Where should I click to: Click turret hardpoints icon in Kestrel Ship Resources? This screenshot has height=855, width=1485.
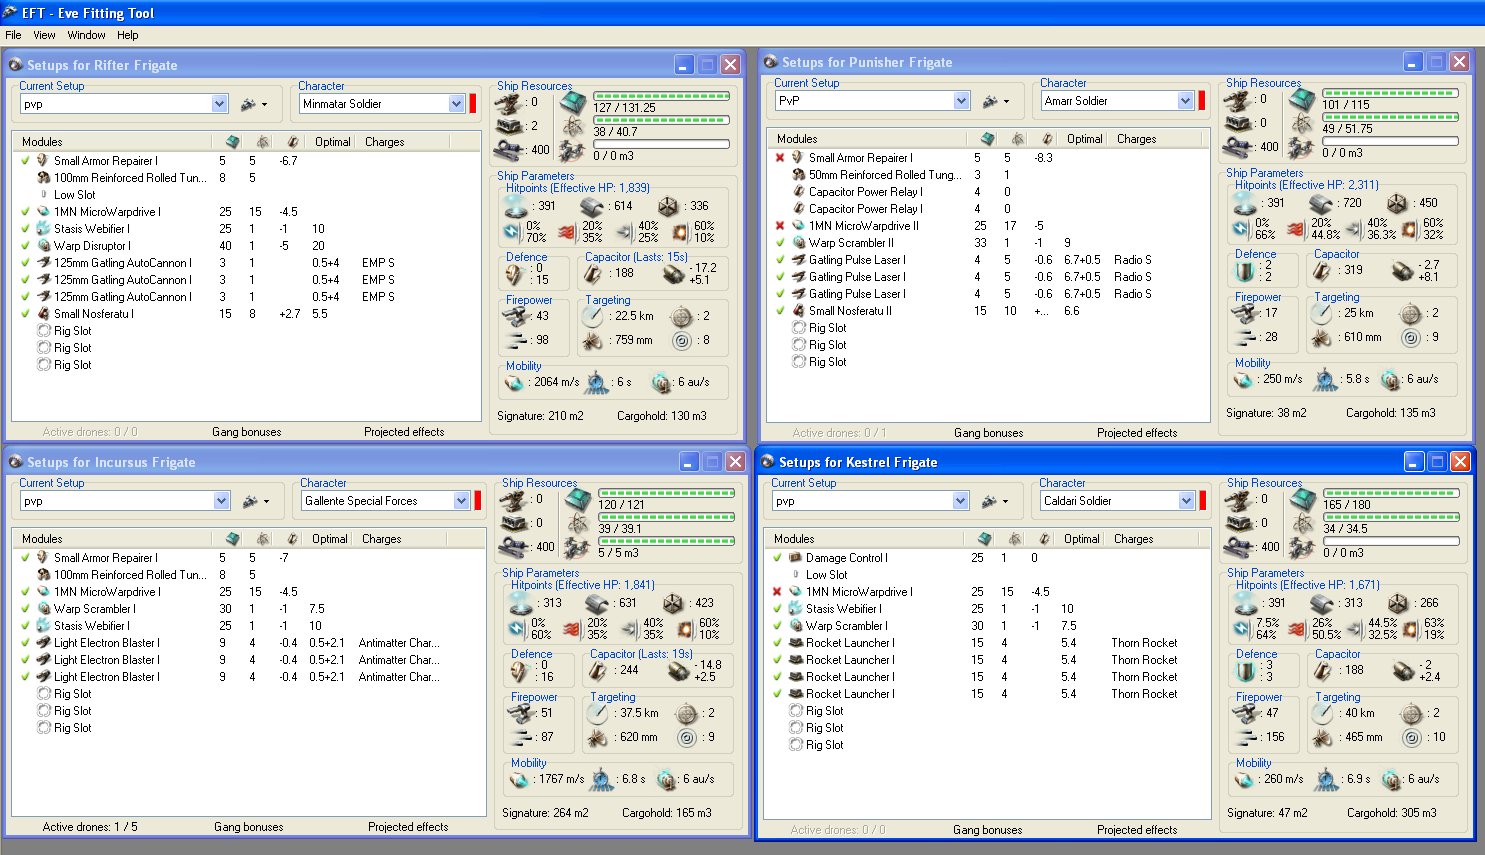(x=1240, y=499)
